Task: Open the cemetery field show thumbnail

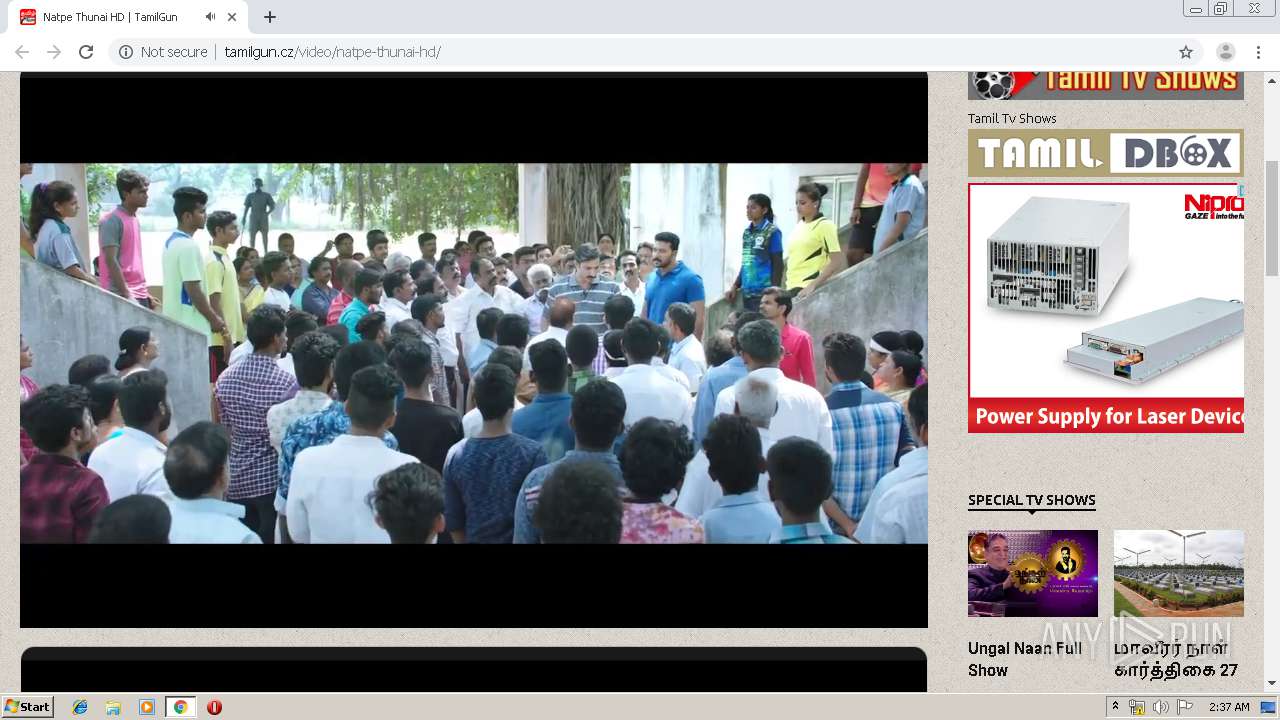Action: [1179, 573]
